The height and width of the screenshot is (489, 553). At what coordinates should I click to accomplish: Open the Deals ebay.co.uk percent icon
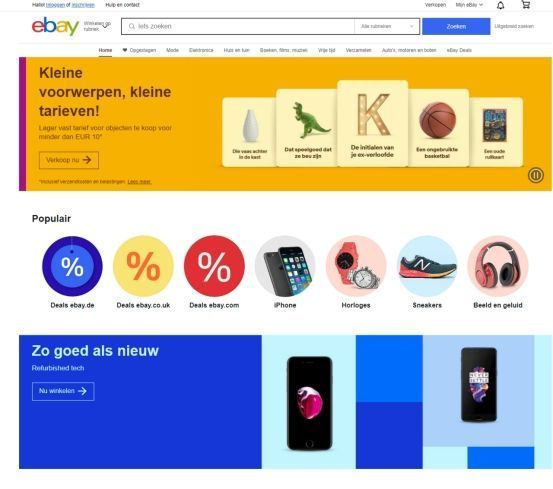[143, 266]
